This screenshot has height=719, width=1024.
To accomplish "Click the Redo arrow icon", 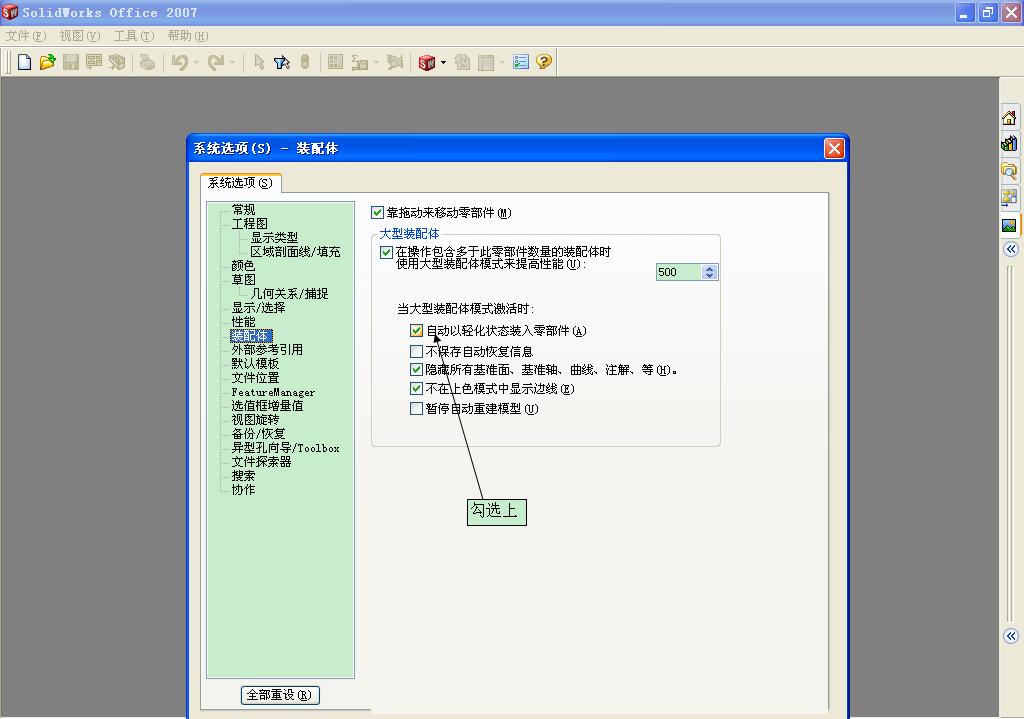I will point(216,62).
